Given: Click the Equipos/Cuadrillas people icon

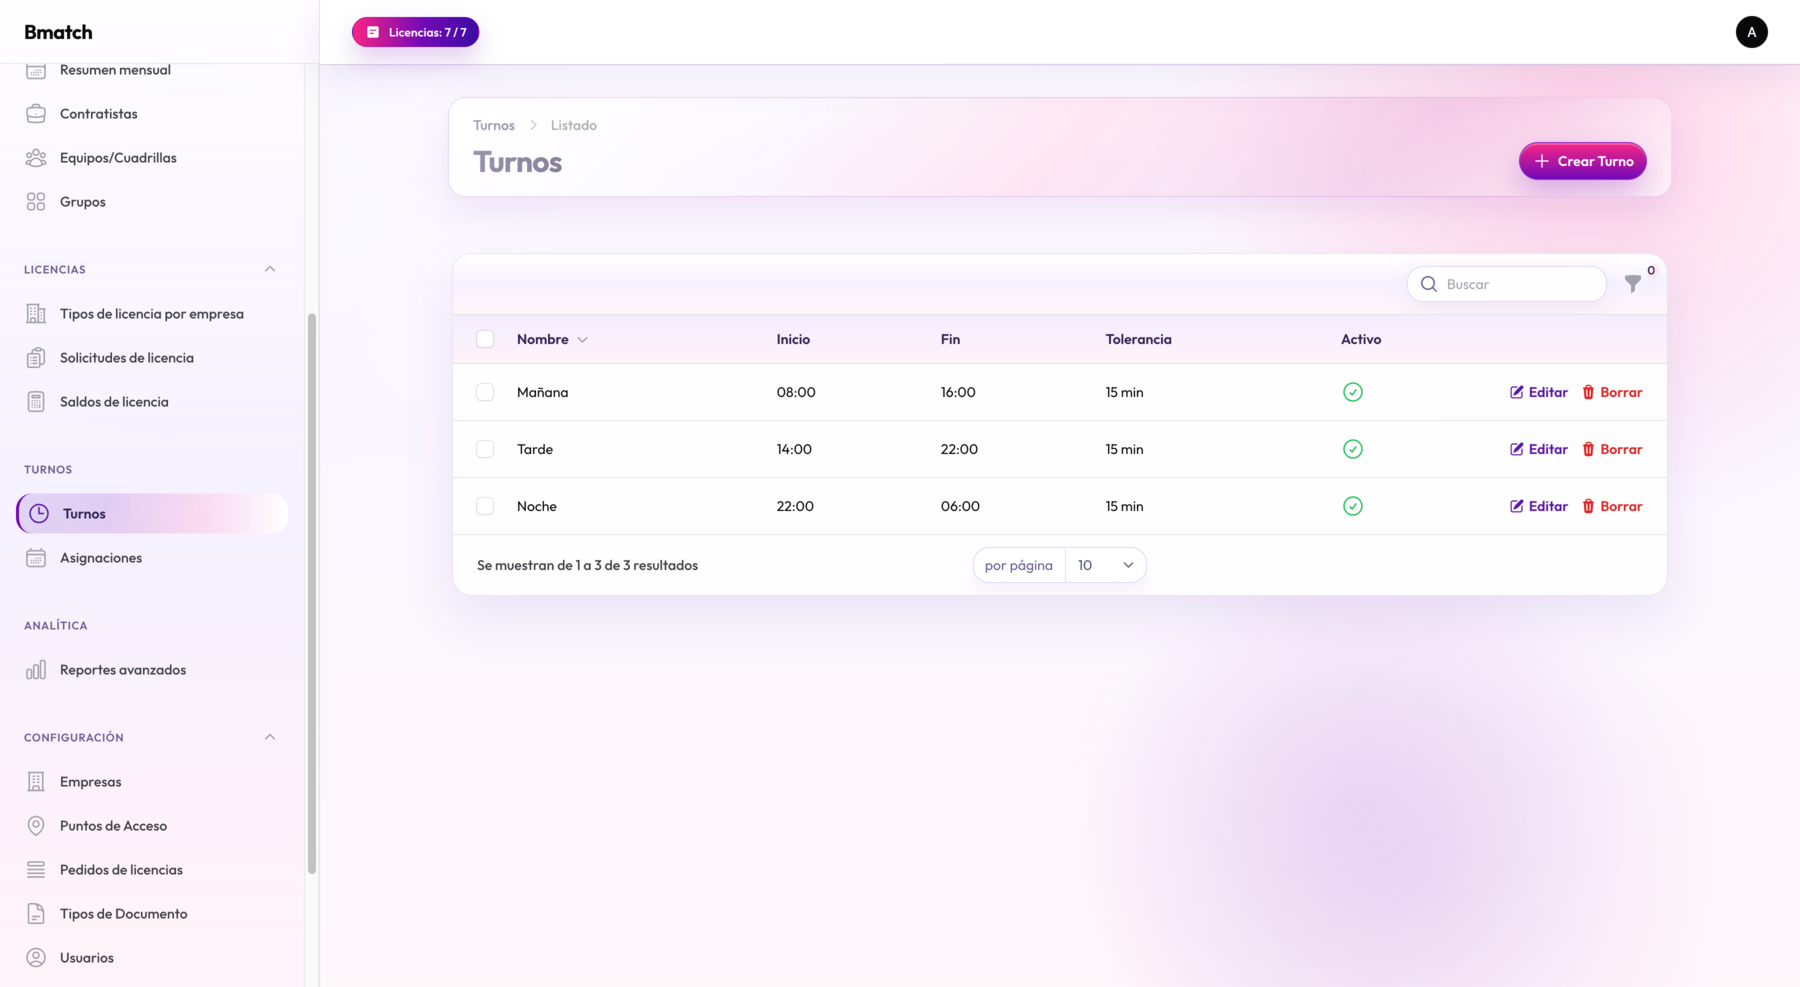Looking at the screenshot, I should [36, 158].
